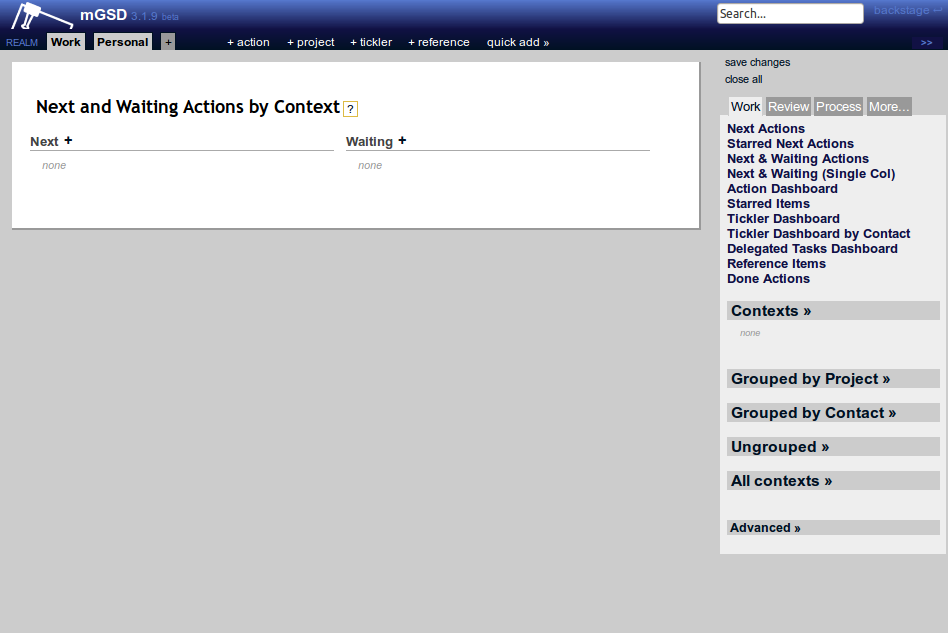Image resolution: width=948 pixels, height=633 pixels.
Task: Click + reference in top bar
Action: (438, 42)
